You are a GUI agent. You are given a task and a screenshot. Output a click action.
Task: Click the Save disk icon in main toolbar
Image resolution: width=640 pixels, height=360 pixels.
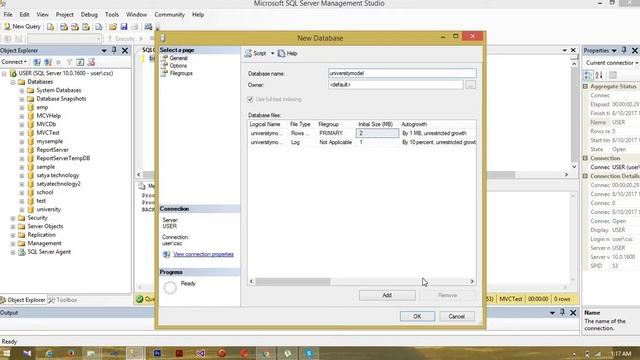pyautogui.click(x=124, y=27)
